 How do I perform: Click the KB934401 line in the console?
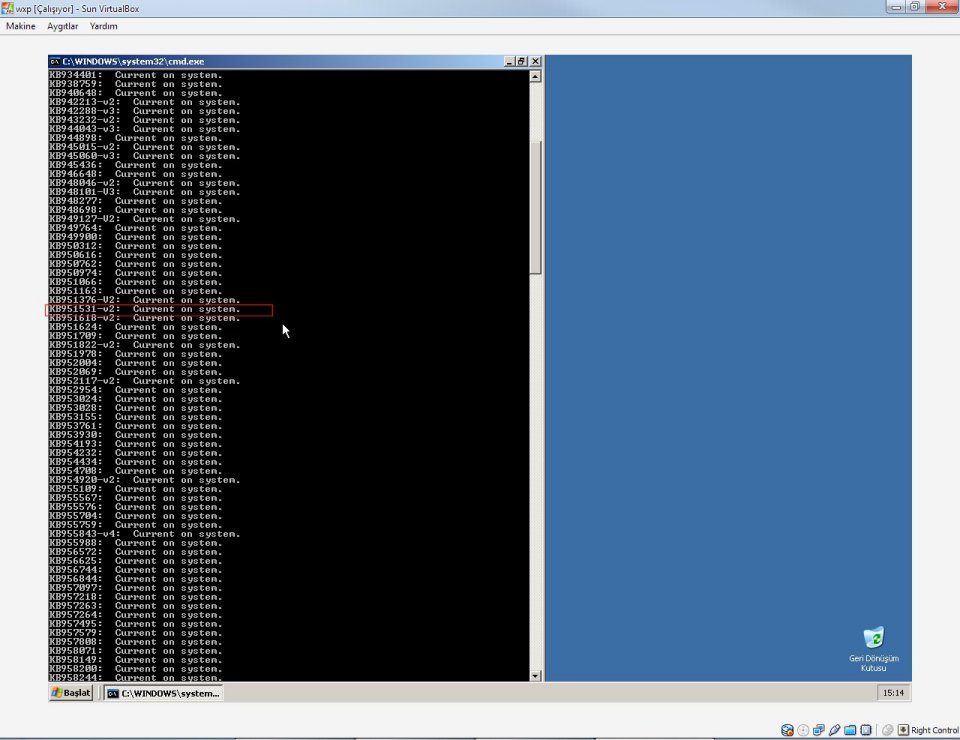pyautogui.click(x=136, y=75)
